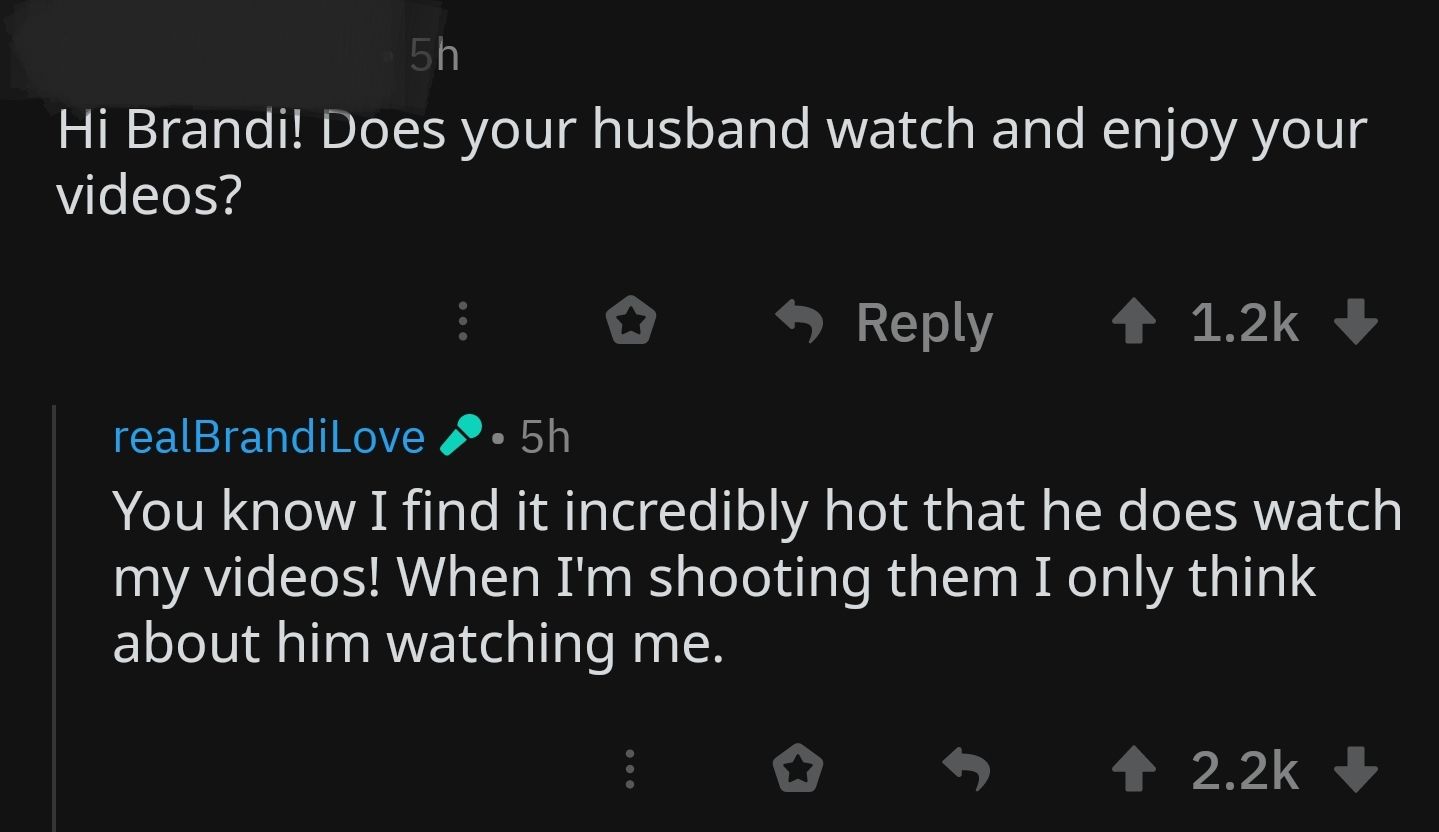Reply to the 'Hi Brandi!' comment
The image size is (1439, 832).
point(886,324)
